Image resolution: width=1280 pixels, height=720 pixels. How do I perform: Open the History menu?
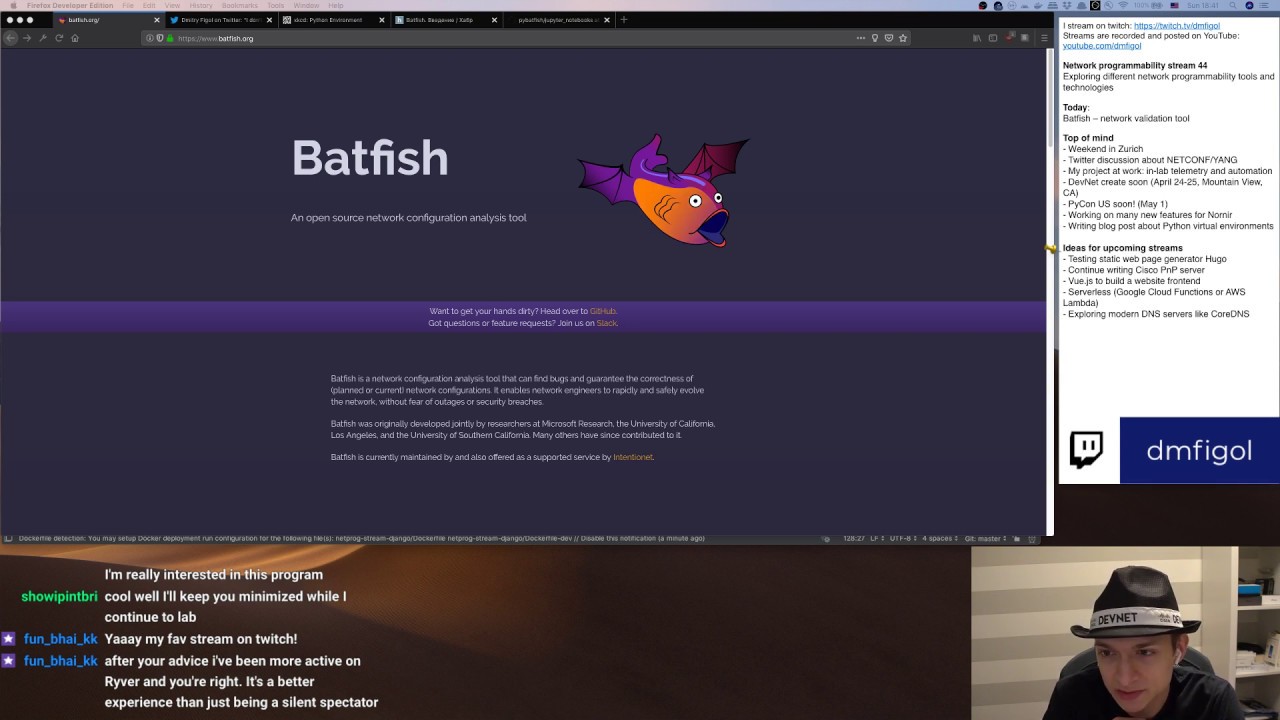[201, 5]
